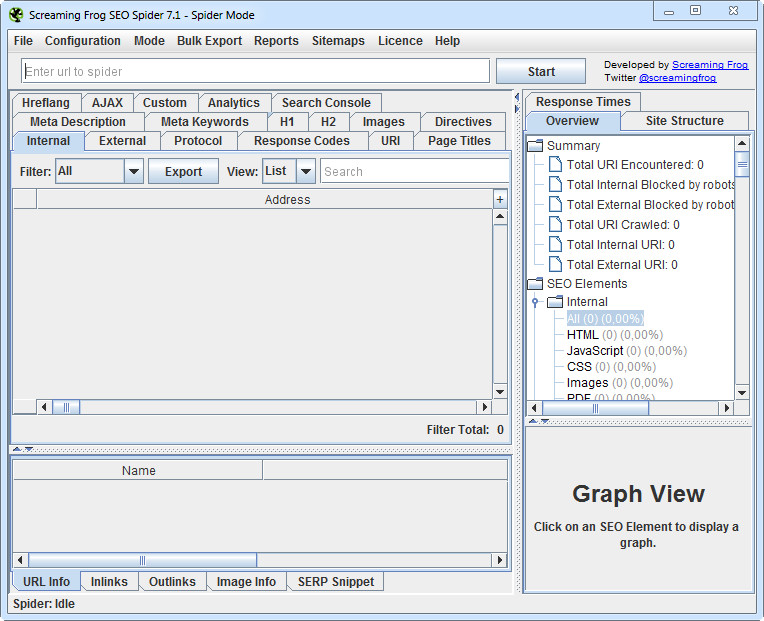Image resolution: width=764 pixels, height=621 pixels.
Task: Switch to the Site Structure tab
Action: 685,121
